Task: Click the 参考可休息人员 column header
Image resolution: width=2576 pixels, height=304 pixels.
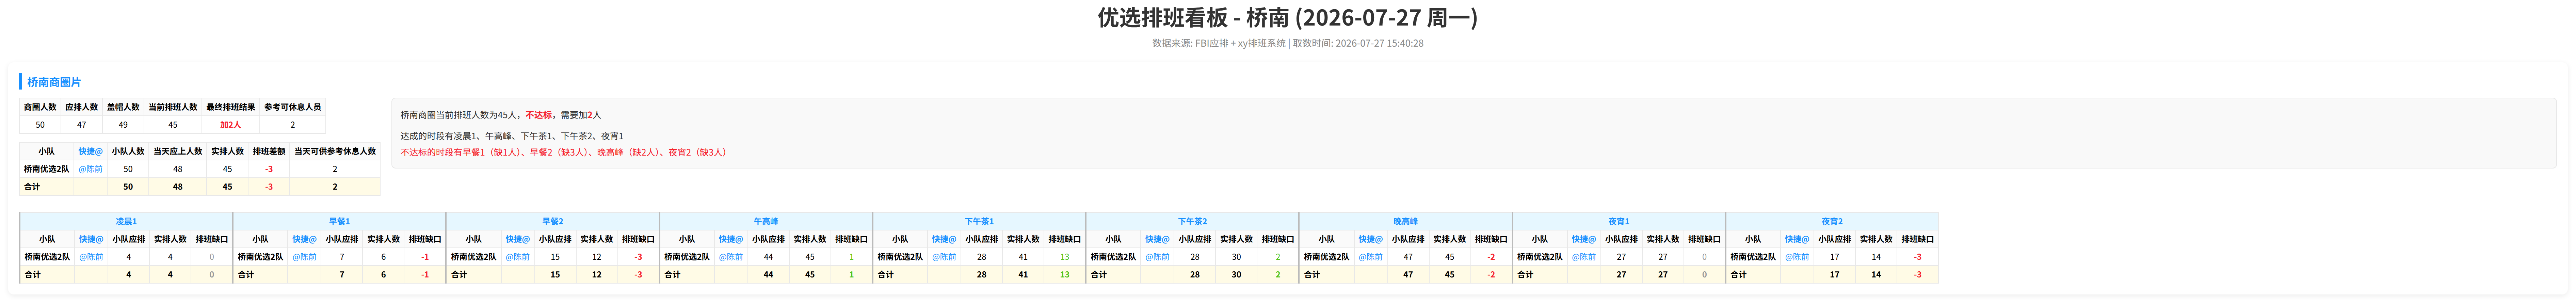Action: point(293,107)
